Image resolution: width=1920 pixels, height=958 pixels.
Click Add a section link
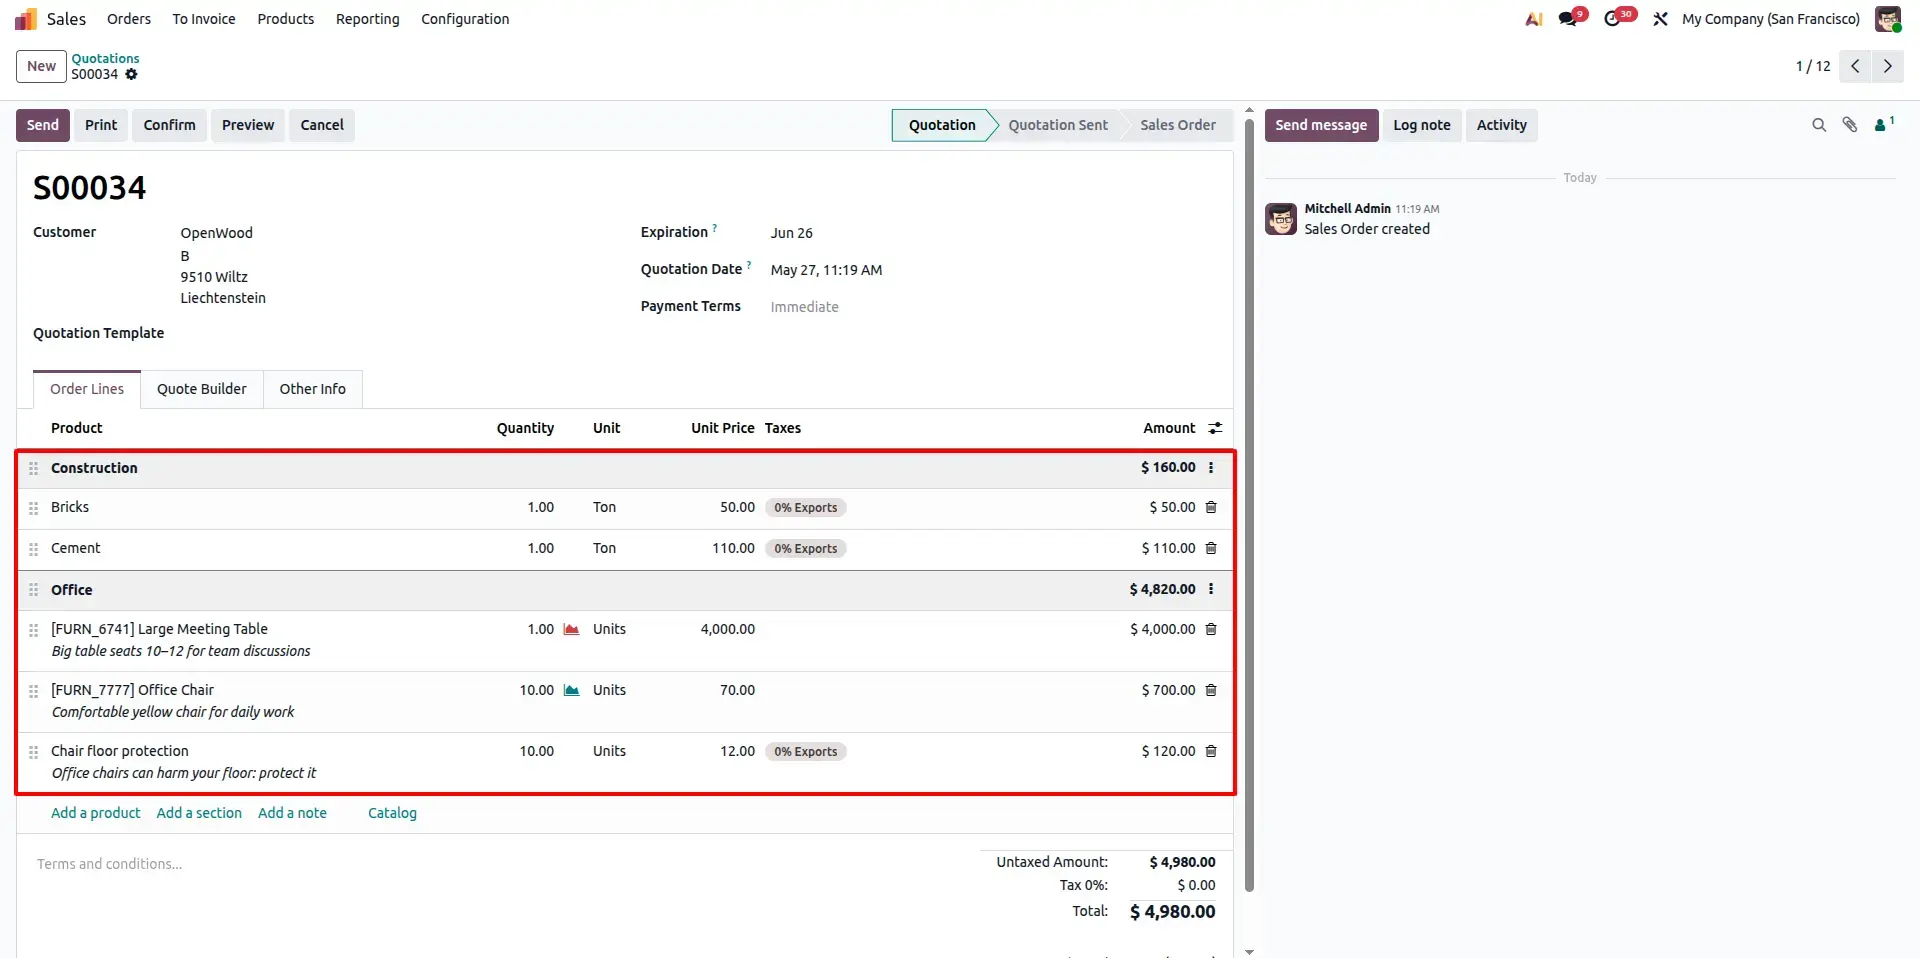click(x=199, y=813)
